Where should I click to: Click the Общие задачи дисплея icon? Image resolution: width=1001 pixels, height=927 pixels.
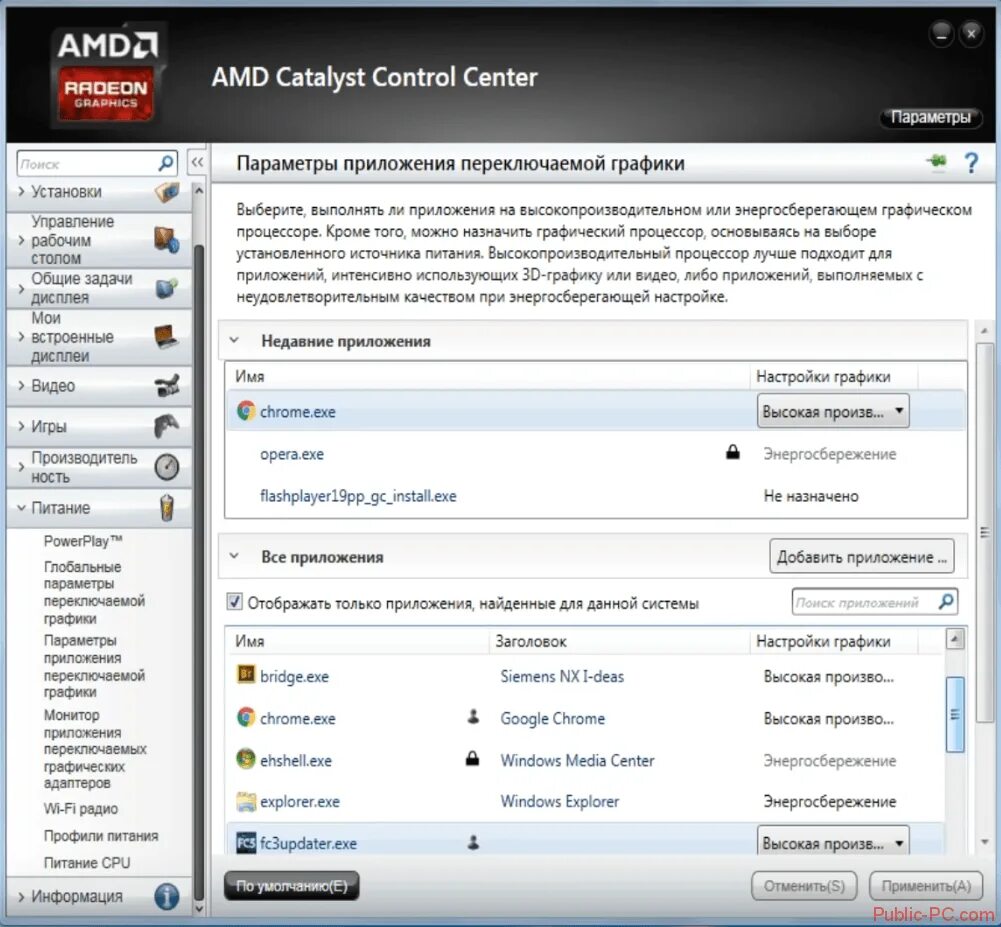166,288
